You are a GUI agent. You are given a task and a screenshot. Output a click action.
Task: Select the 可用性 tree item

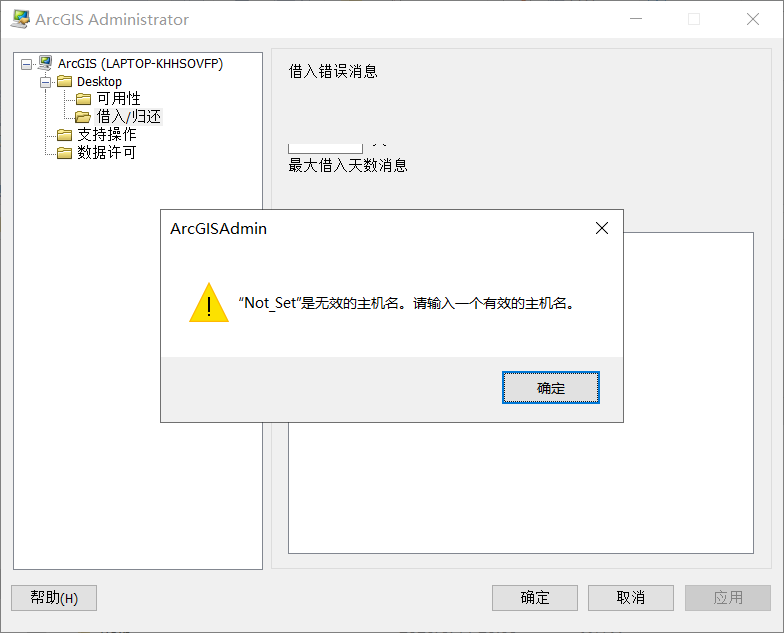pos(118,98)
